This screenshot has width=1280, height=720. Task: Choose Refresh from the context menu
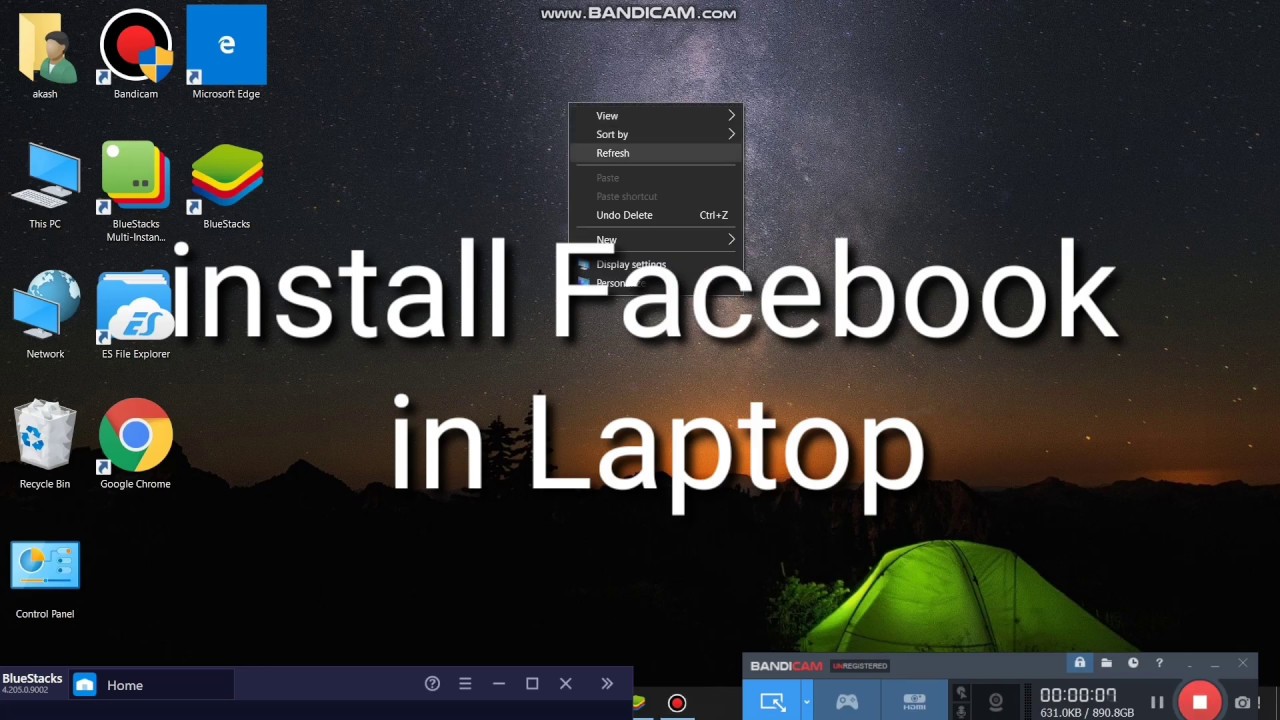click(655, 153)
